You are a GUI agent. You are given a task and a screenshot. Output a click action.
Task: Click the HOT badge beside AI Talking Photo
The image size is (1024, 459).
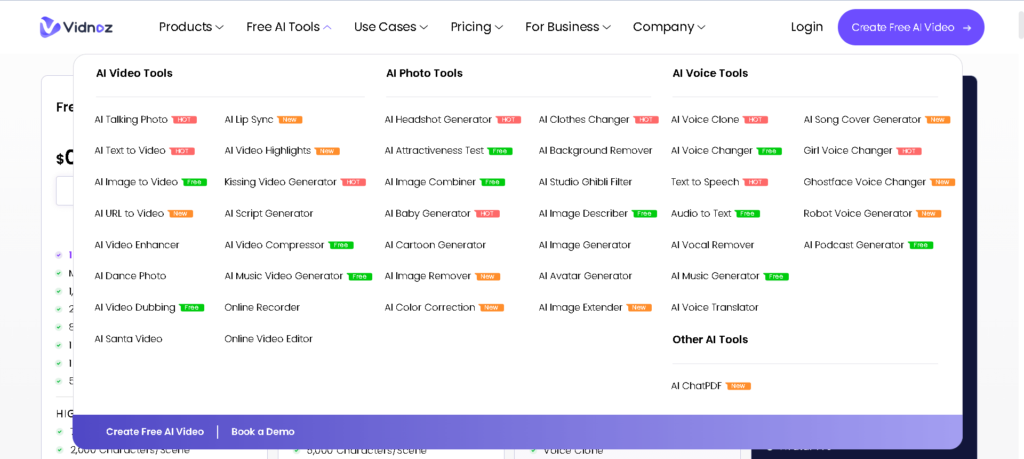(x=184, y=120)
